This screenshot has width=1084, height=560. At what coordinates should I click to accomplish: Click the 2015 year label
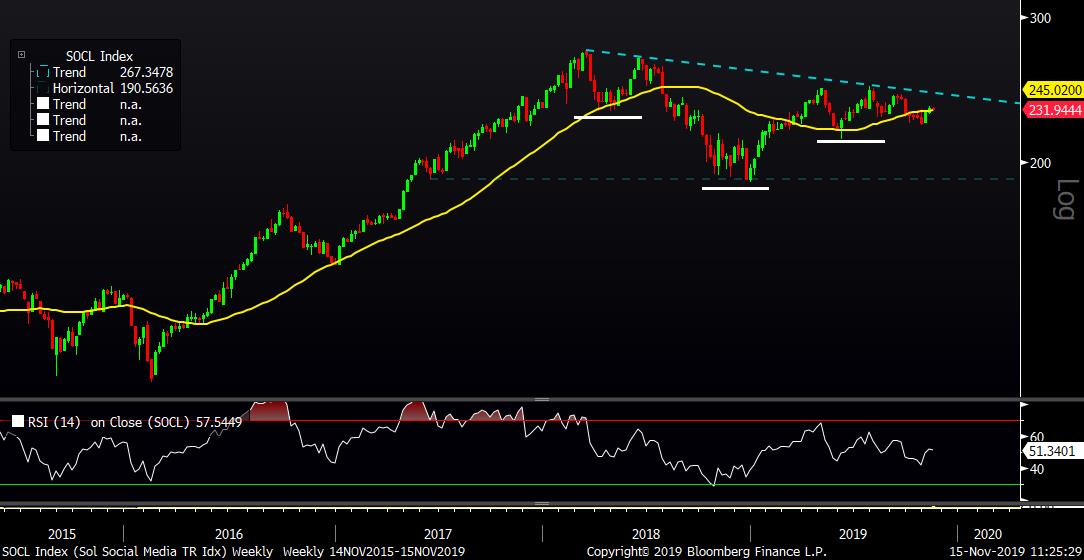click(x=62, y=534)
